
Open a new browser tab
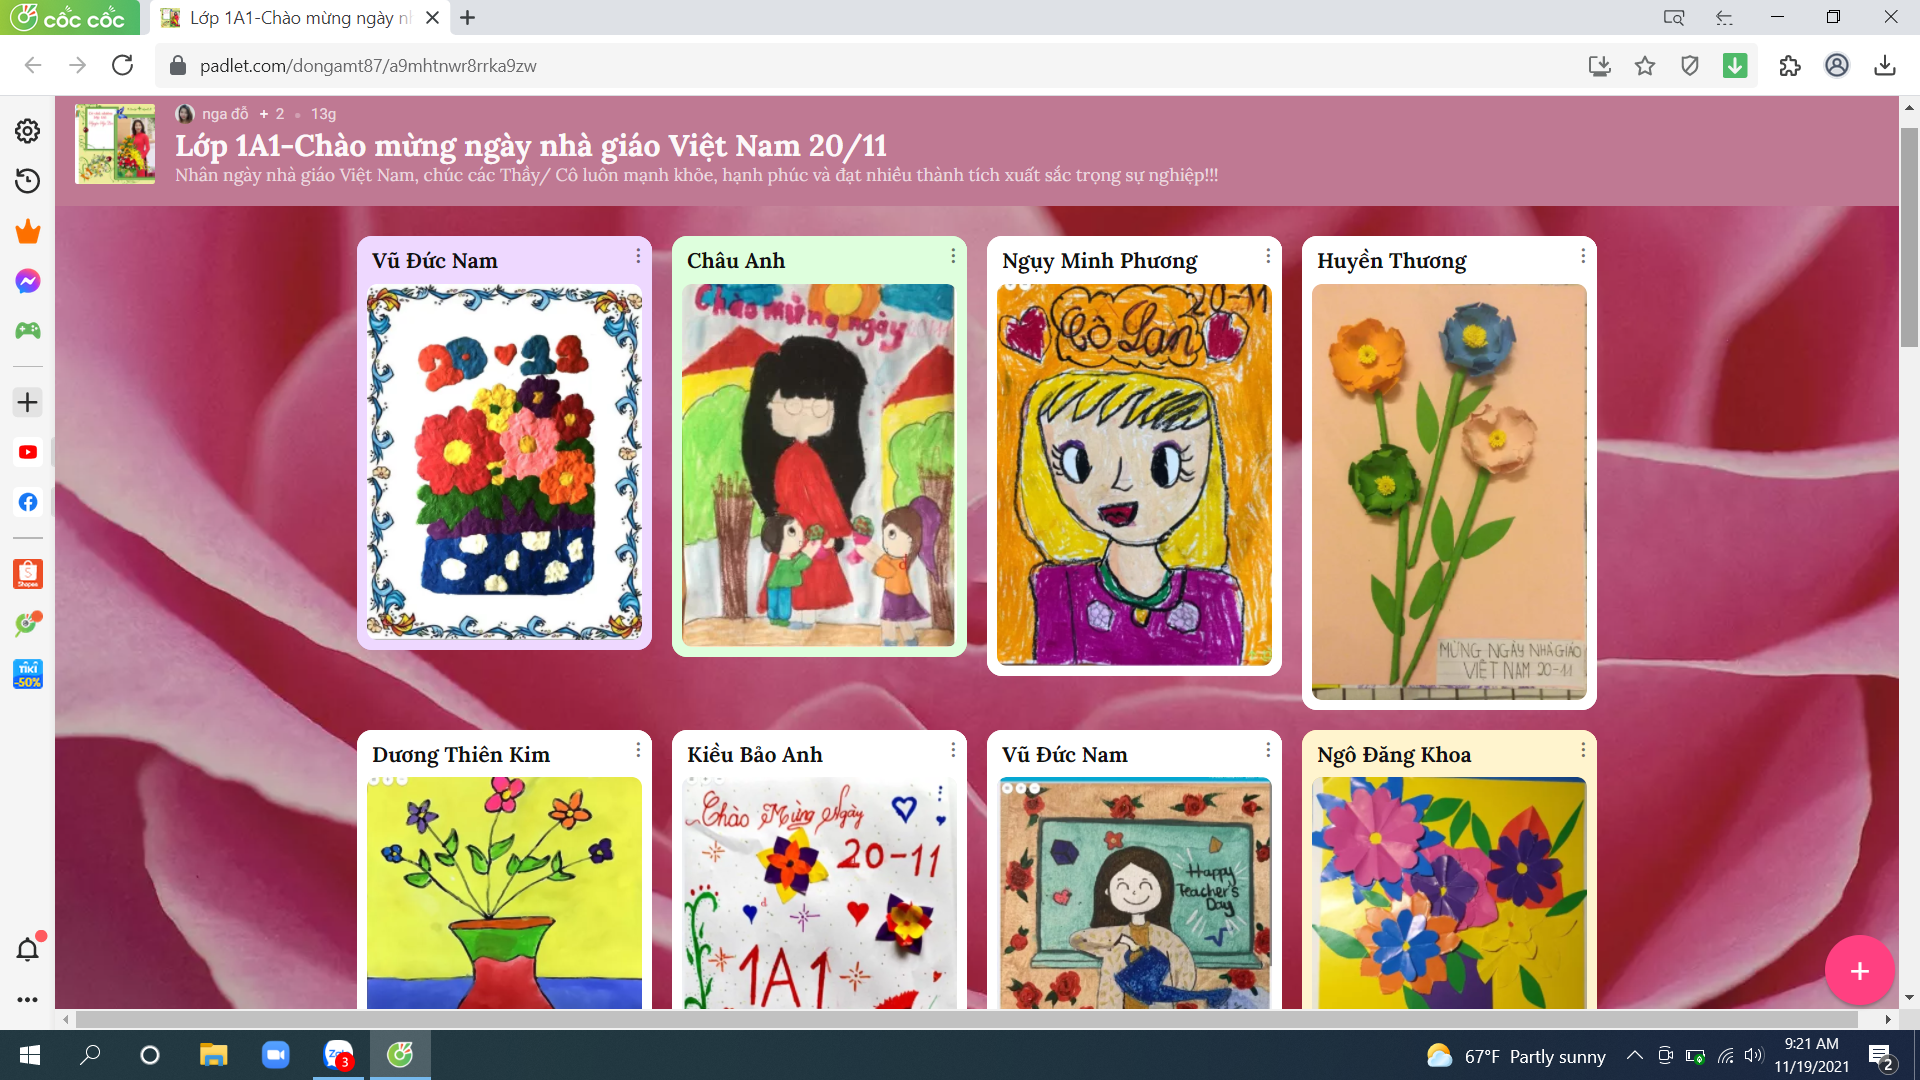coord(467,18)
